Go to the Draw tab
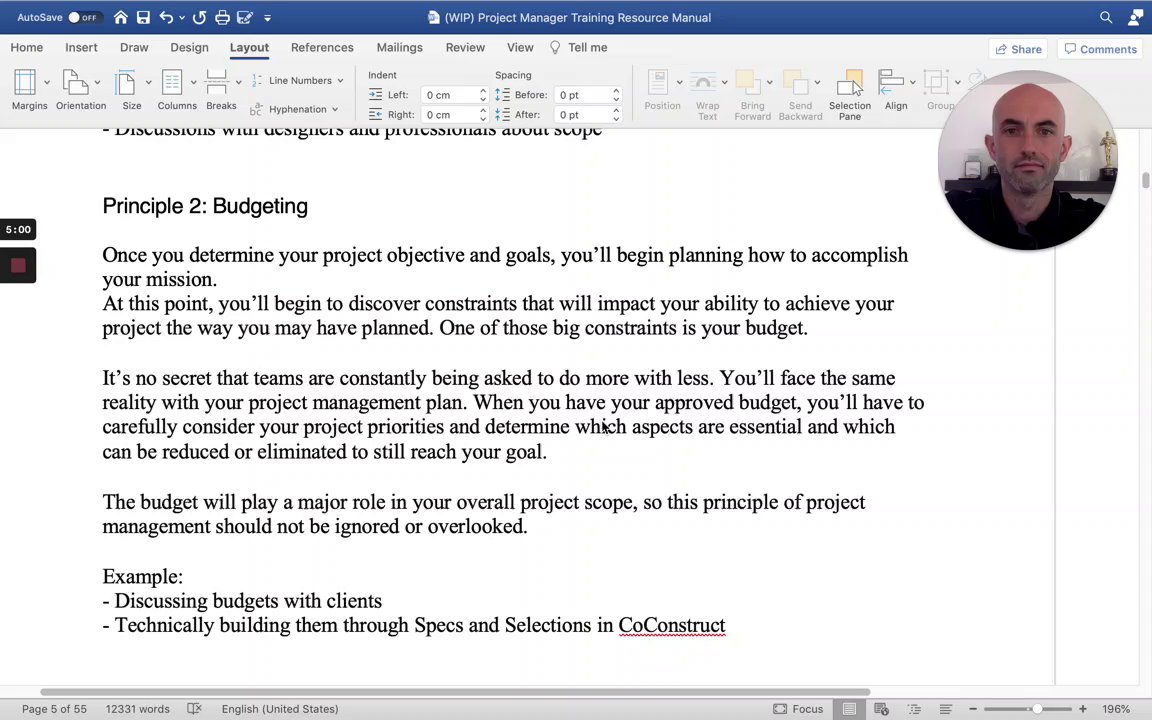Image resolution: width=1152 pixels, height=720 pixels. point(134,47)
